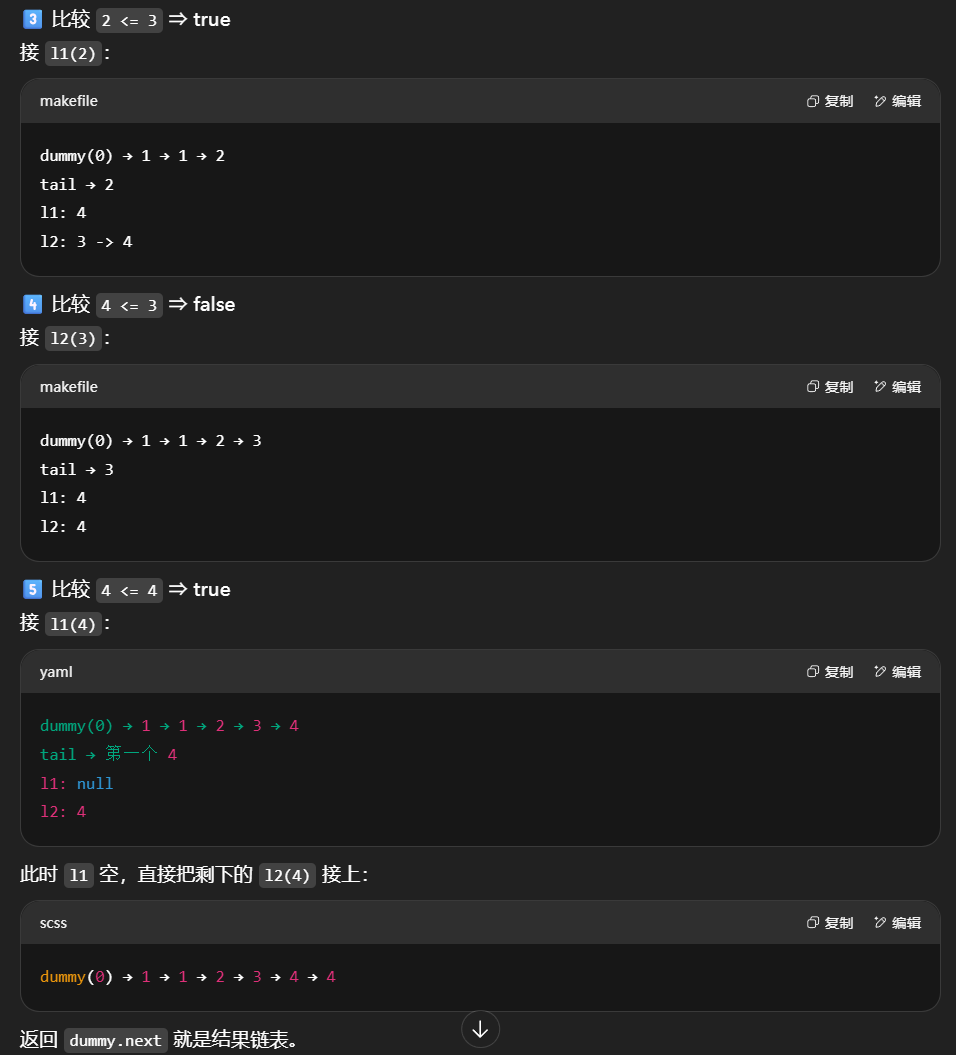Click the dummy.next inline code
This screenshot has width=956, height=1055.
coord(116,1041)
